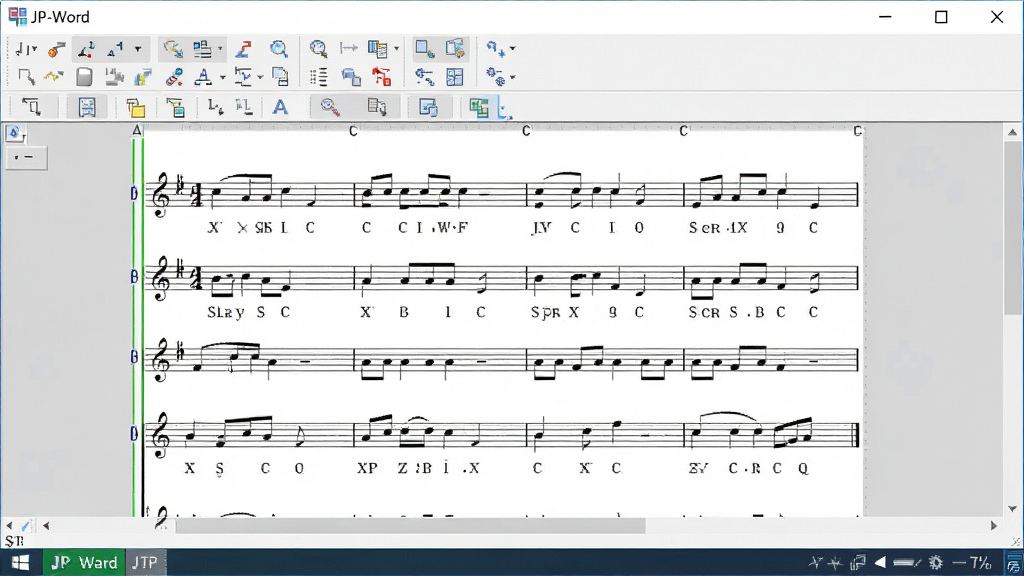This screenshot has height=576, width=1024.
Task: Click the green grid icon
Action: (479, 107)
